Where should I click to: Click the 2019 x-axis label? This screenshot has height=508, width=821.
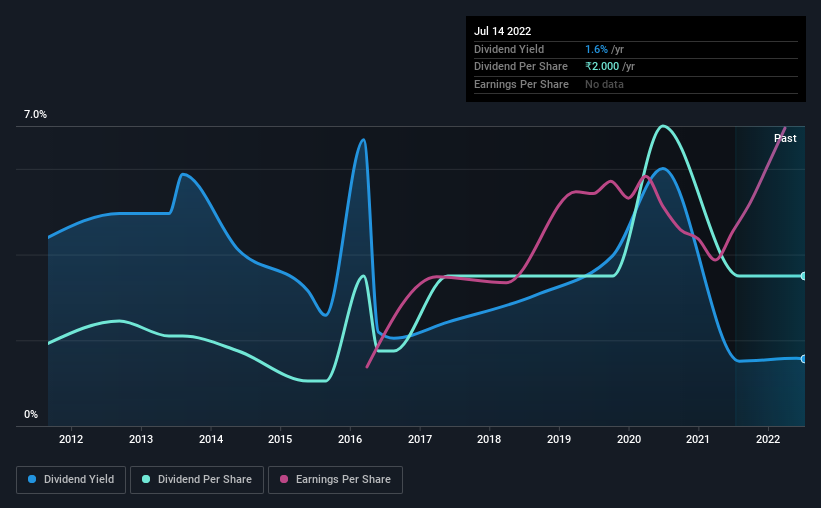pos(559,439)
